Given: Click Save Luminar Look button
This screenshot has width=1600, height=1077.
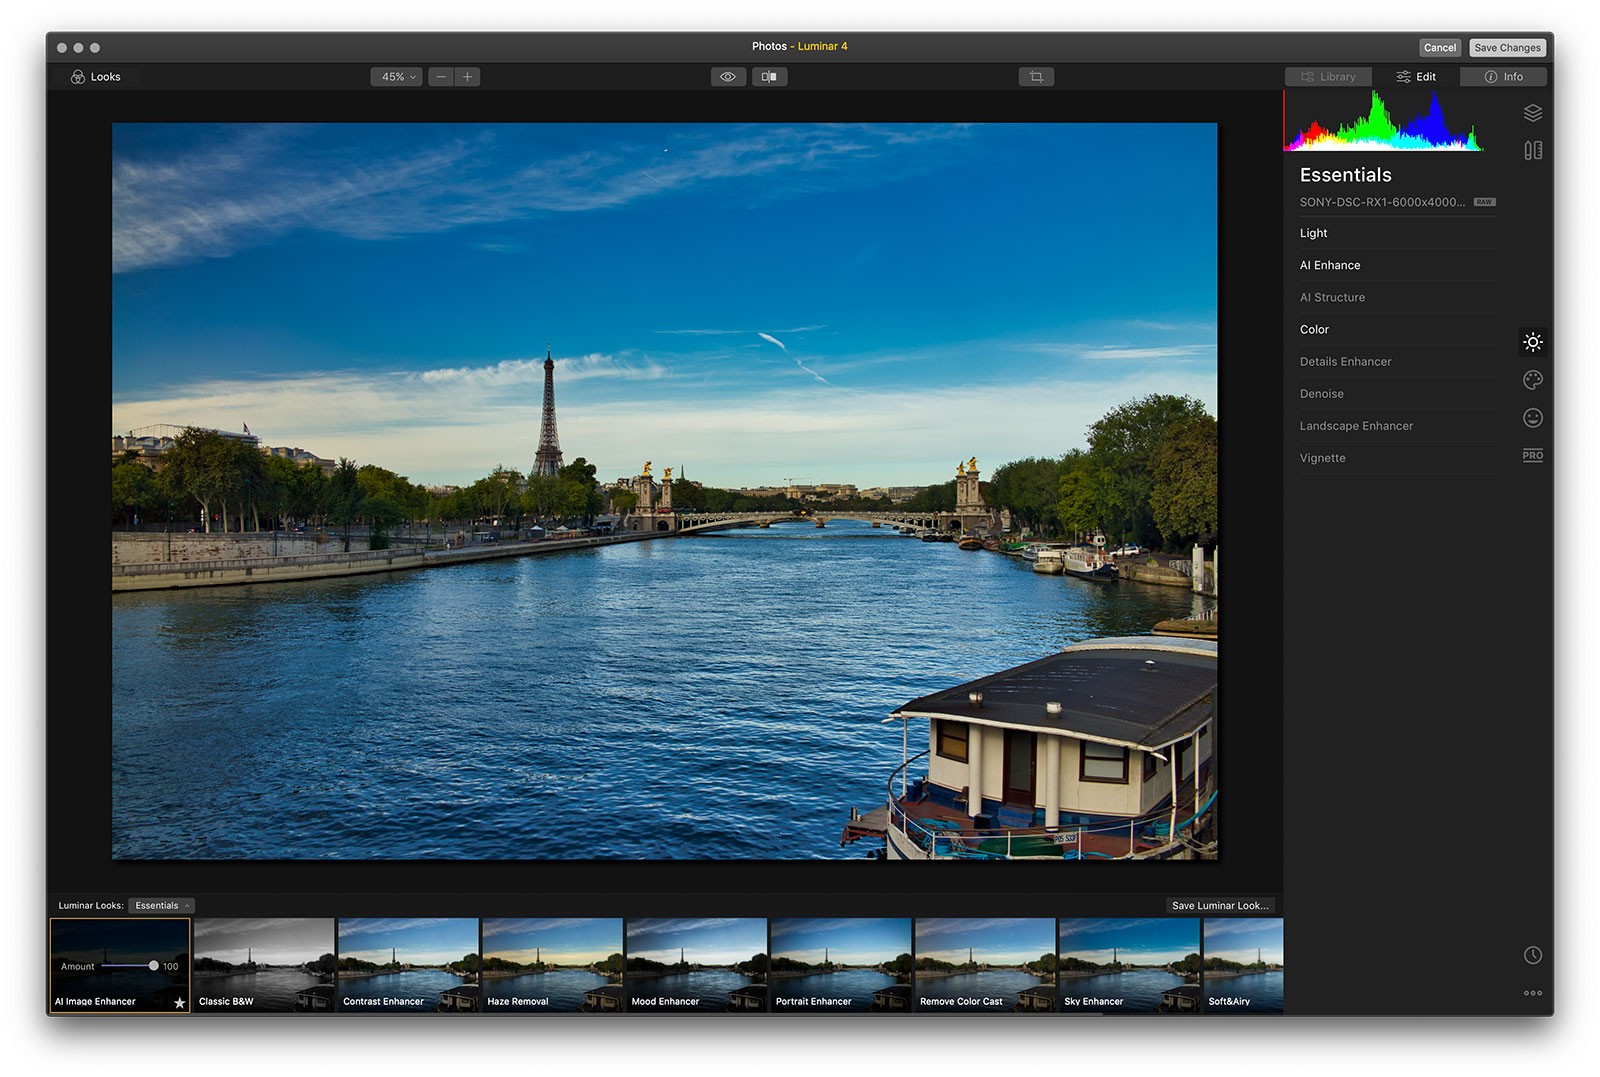Looking at the screenshot, I should point(1220,906).
